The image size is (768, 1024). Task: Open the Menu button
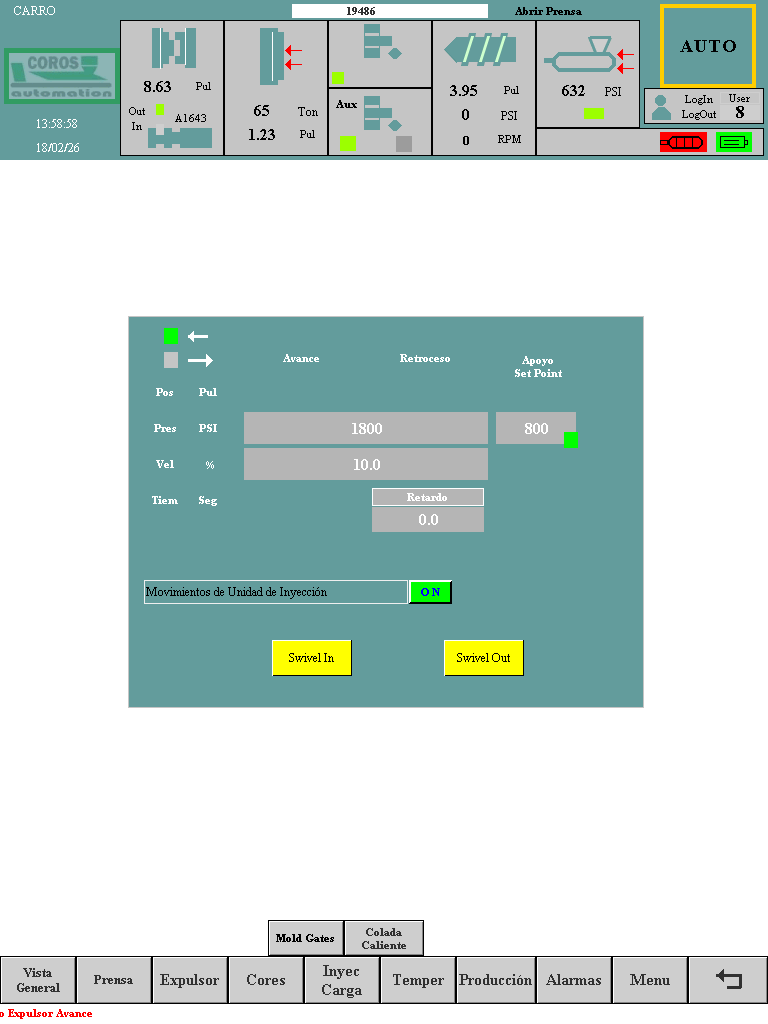(x=650, y=980)
